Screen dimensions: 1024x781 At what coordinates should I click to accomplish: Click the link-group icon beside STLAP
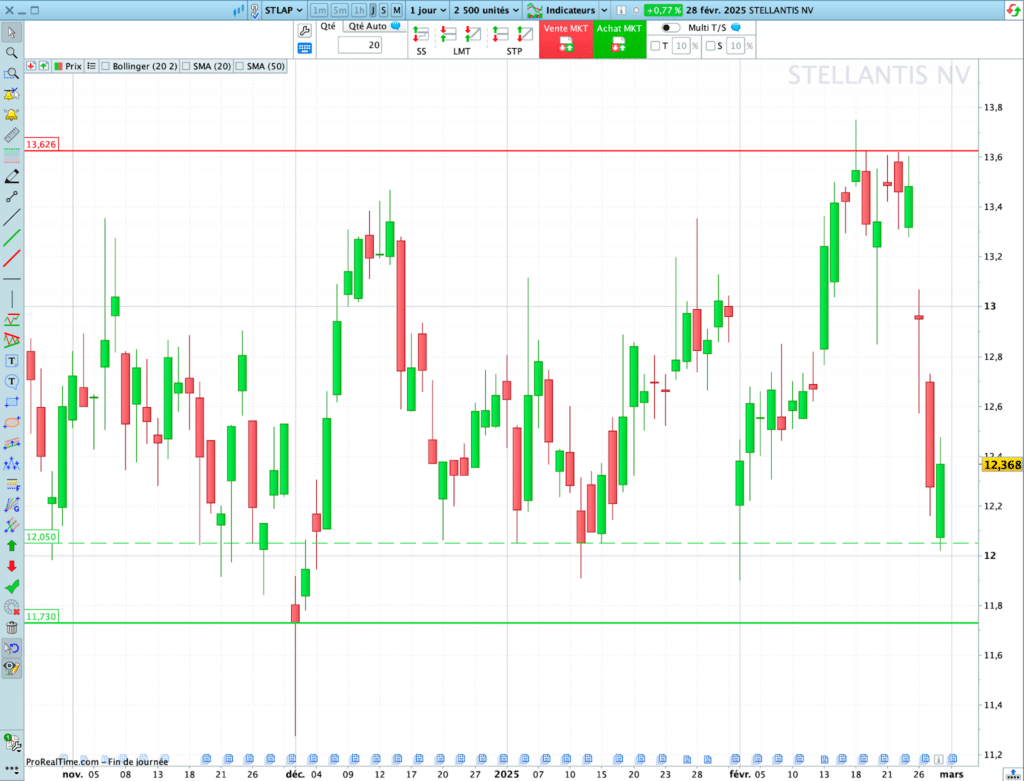tap(254, 10)
